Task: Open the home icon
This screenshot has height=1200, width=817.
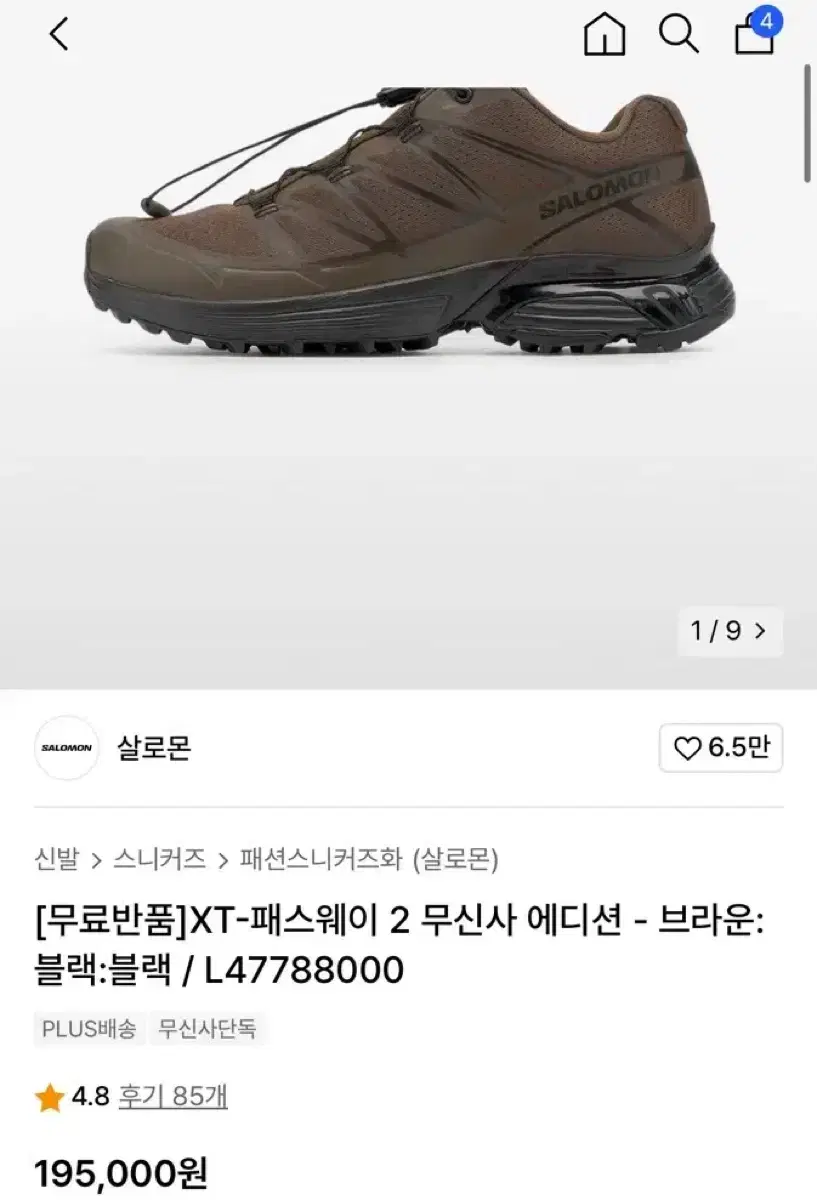Action: (x=604, y=35)
